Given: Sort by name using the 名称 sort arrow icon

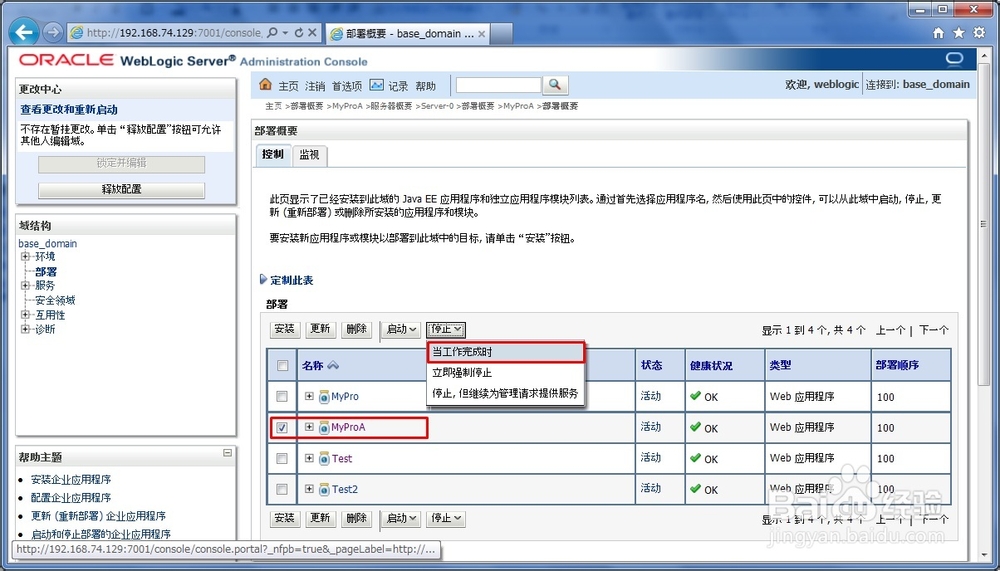Looking at the screenshot, I should pyautogui.click(x=333, y=366).
